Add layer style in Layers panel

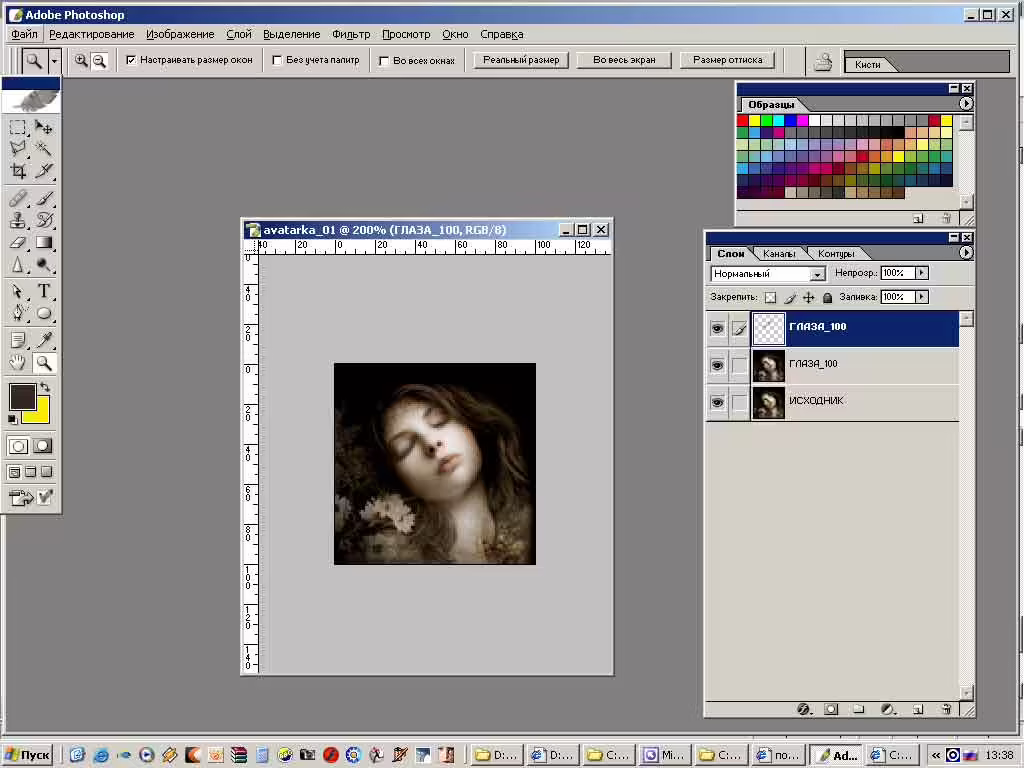point(805,709)
